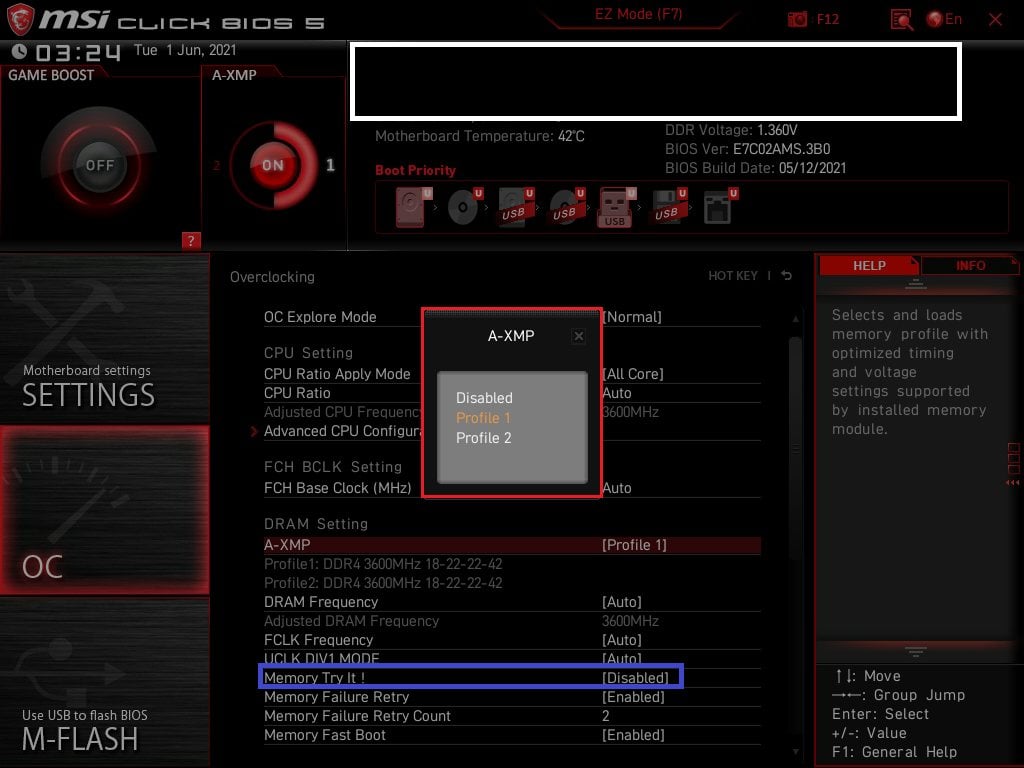
Task: Select Memory Failure Retry Count value 2
Action: tap(605, 716)
